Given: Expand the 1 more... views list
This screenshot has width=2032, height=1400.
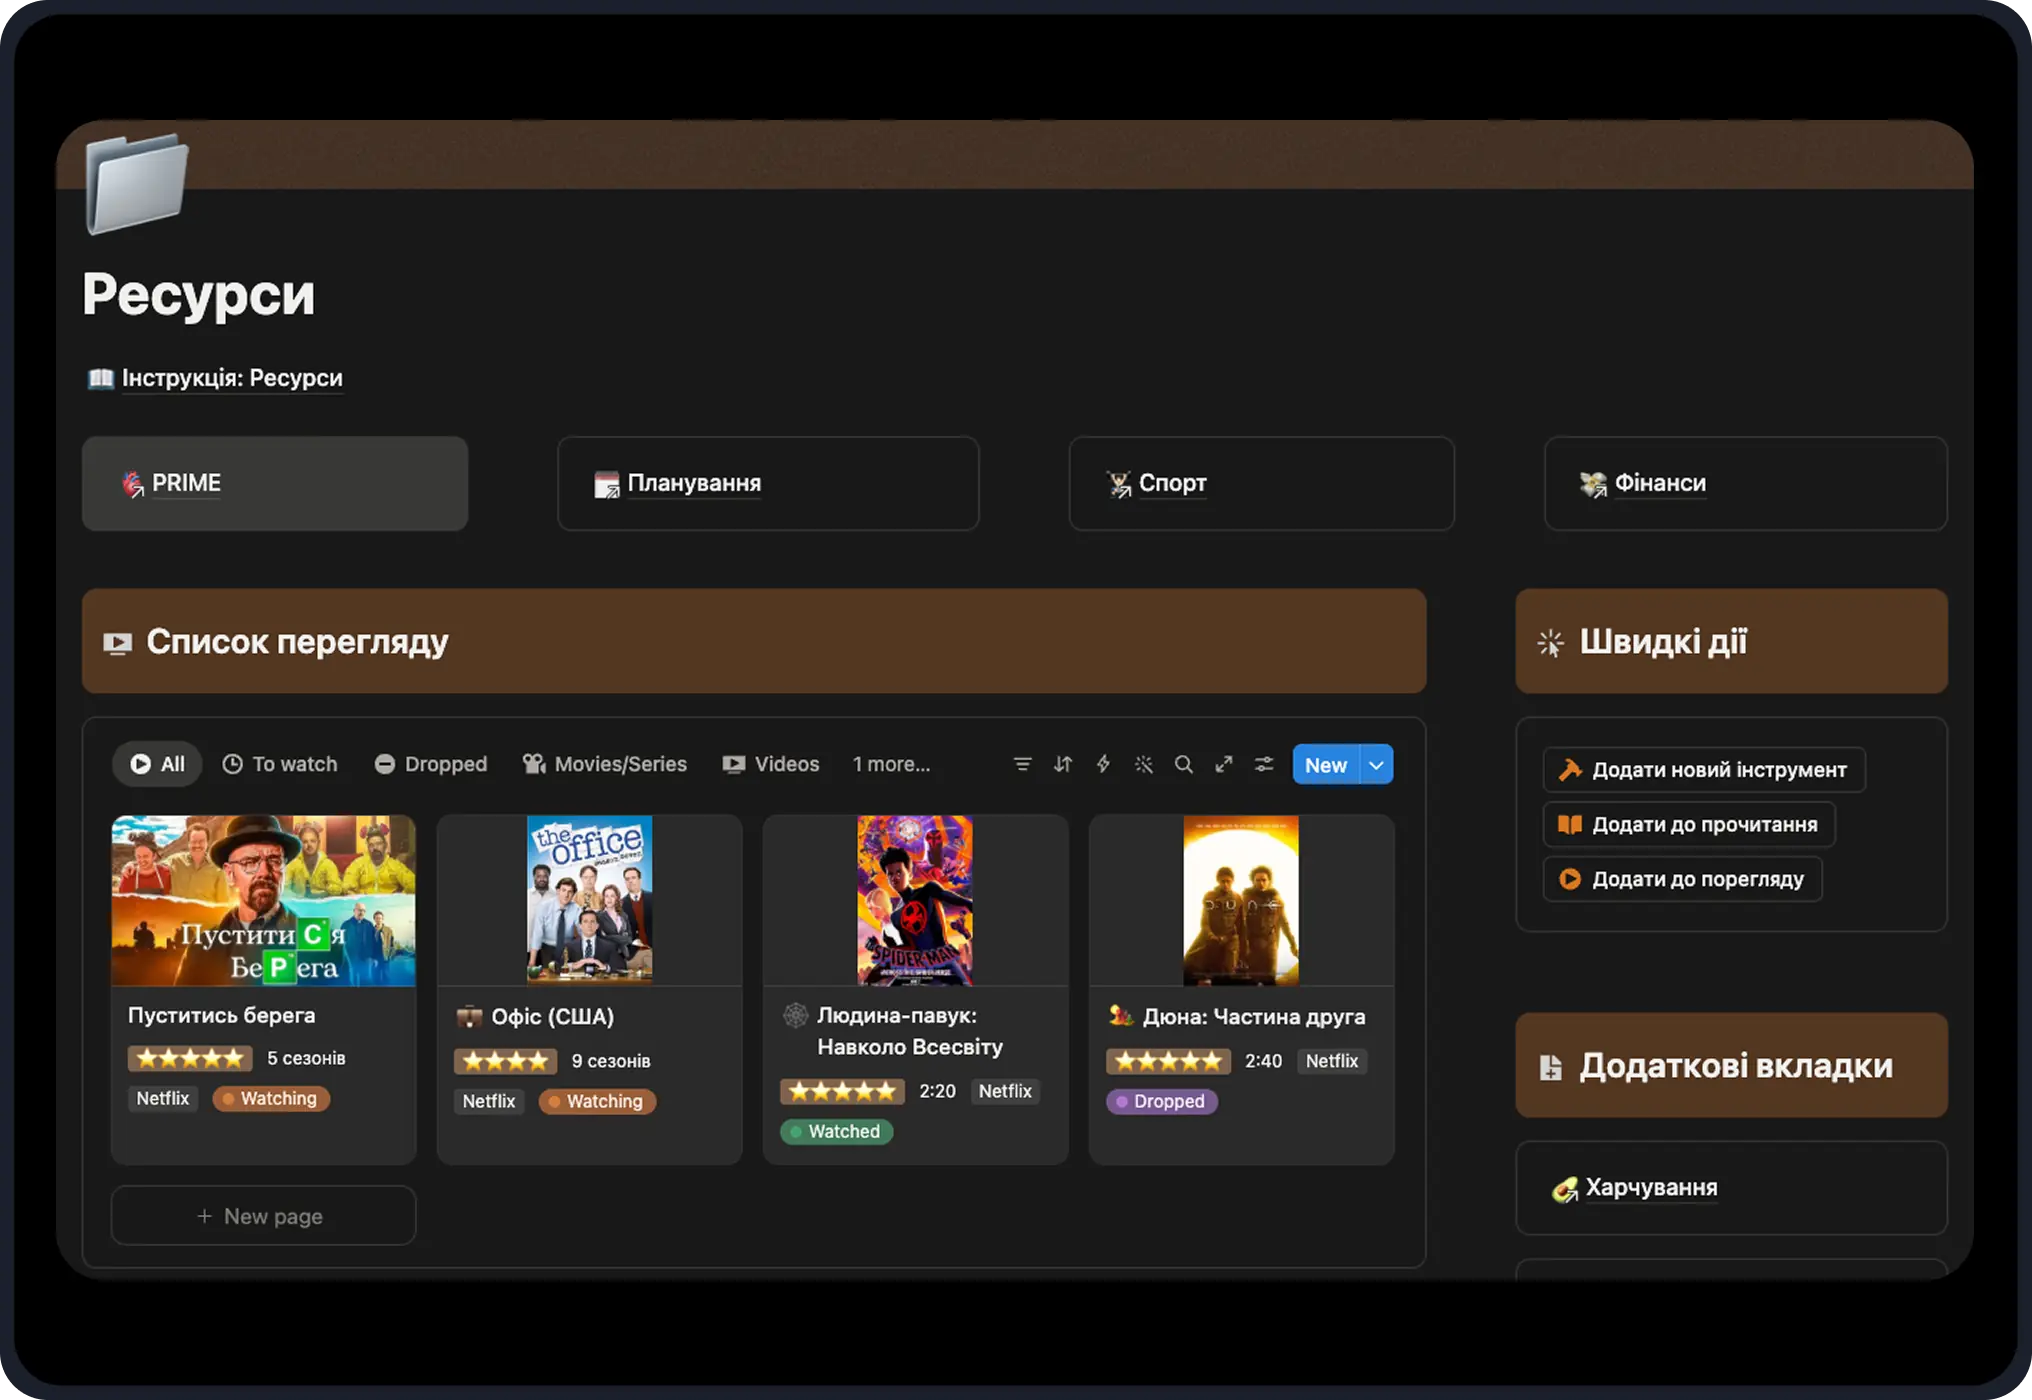Looking at the screenshot, I should tap(891, 764).
